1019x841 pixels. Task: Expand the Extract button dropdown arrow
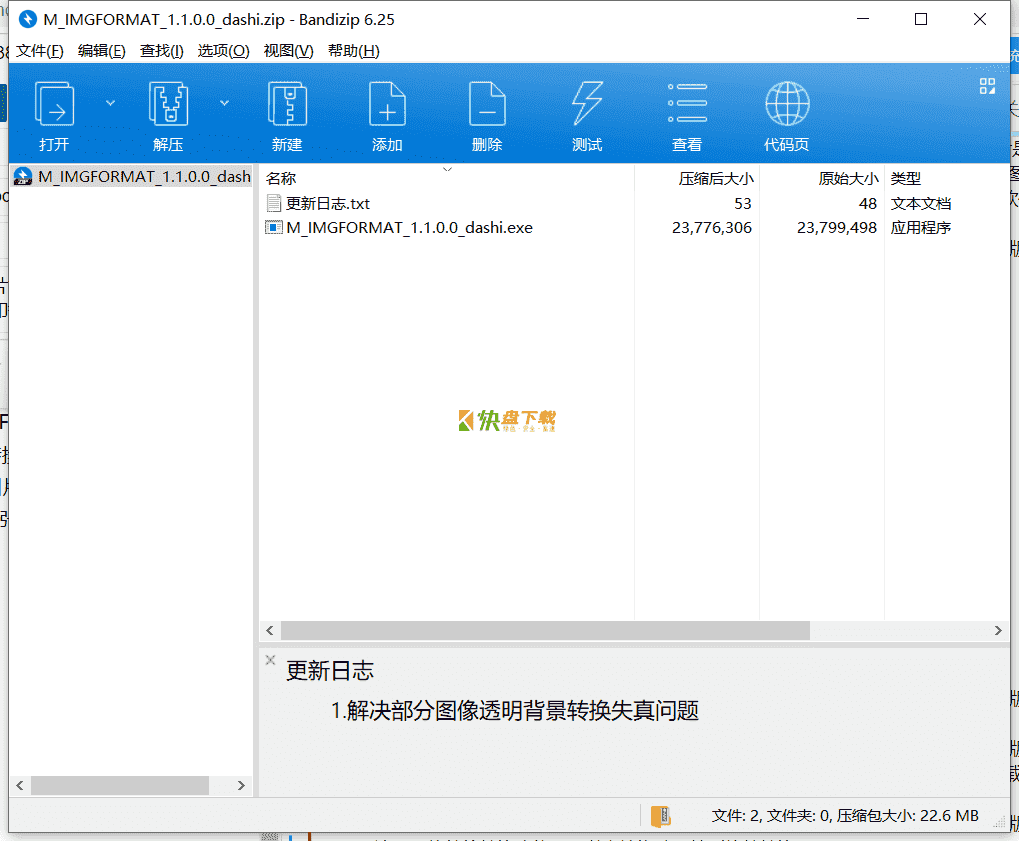click(224, 103)
